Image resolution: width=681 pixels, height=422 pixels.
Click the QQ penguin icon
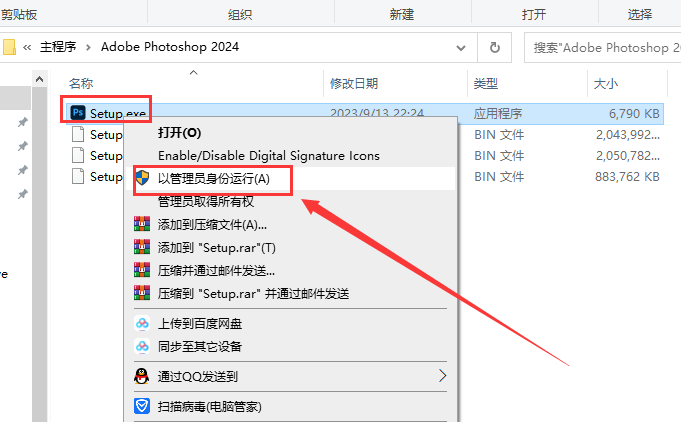142,376
